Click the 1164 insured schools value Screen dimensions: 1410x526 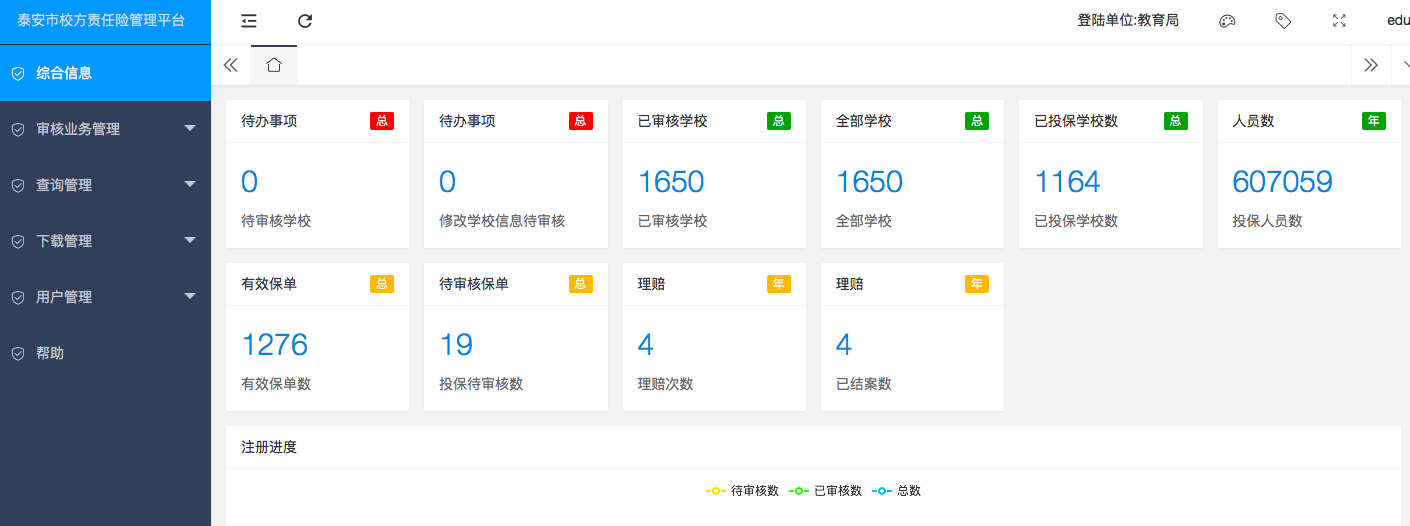1067,182
